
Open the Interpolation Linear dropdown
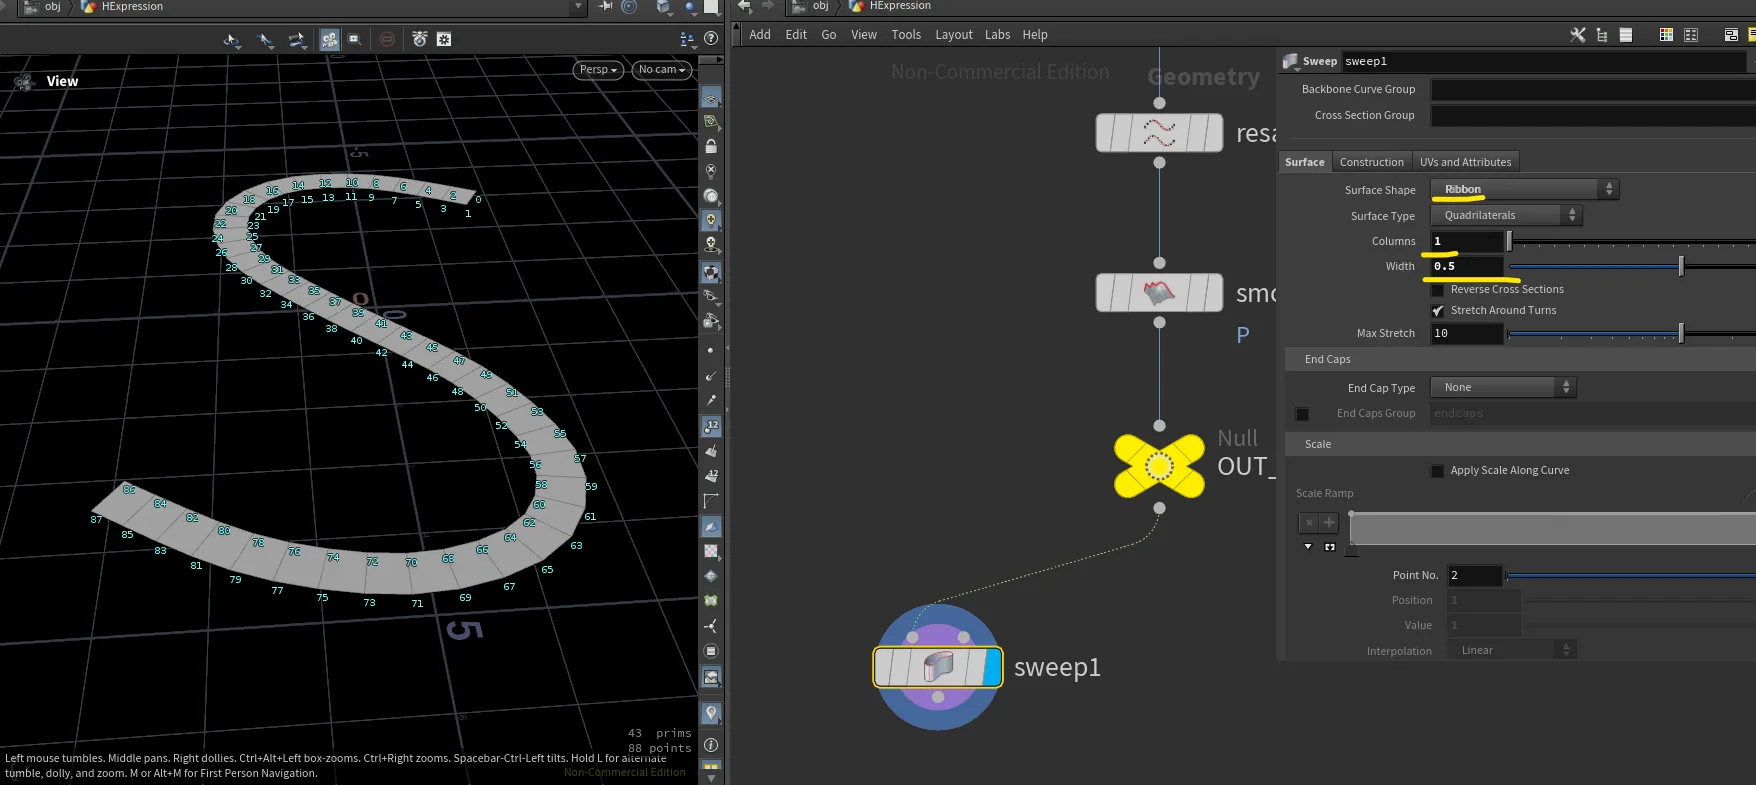[x=1511, y=650]
